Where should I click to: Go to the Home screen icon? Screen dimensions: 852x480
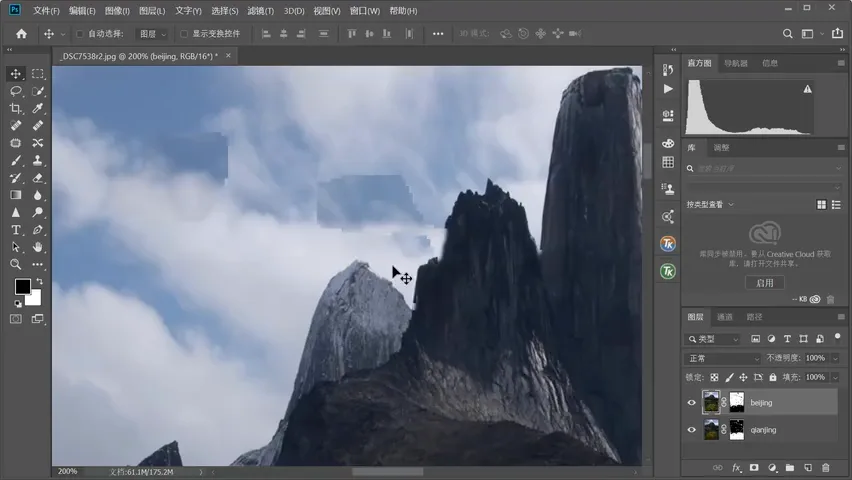point(21,34)
